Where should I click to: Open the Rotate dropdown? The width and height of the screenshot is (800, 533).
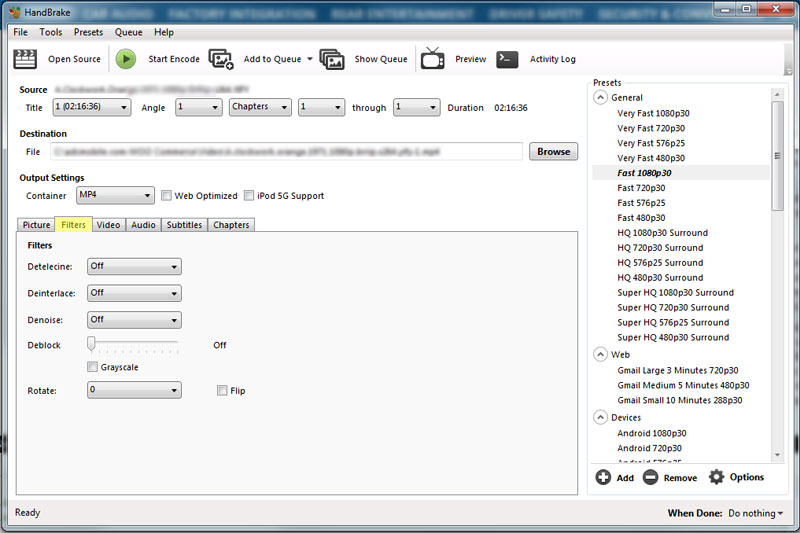point(134,390)
